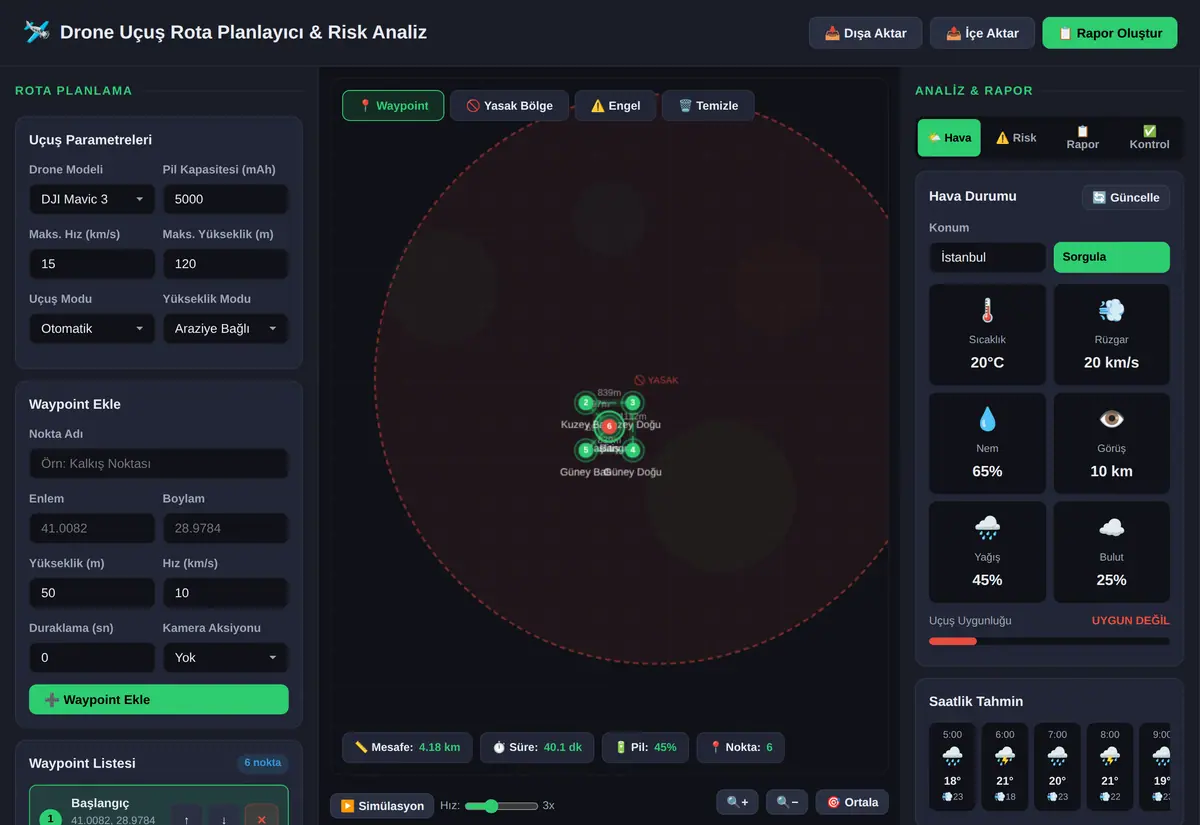This screenshot has height=825, width=1200.
Task: Zoom in on the map
Action: 738,802
